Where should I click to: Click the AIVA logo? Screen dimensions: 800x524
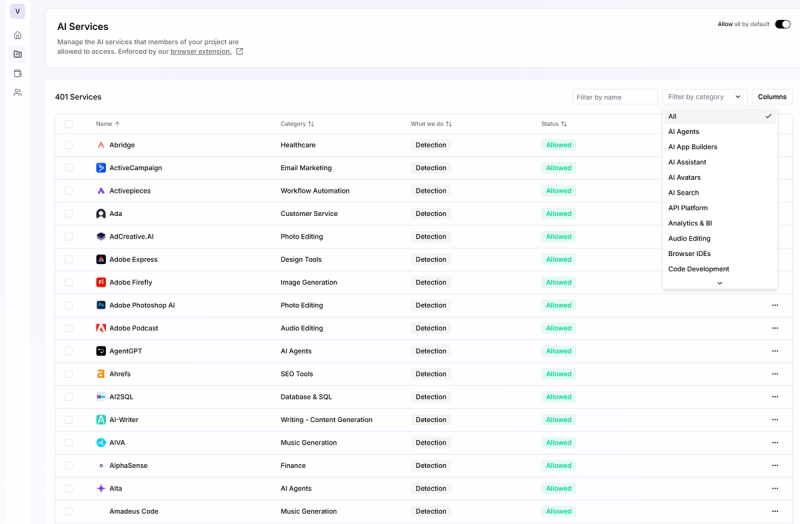tap(101, 442)
